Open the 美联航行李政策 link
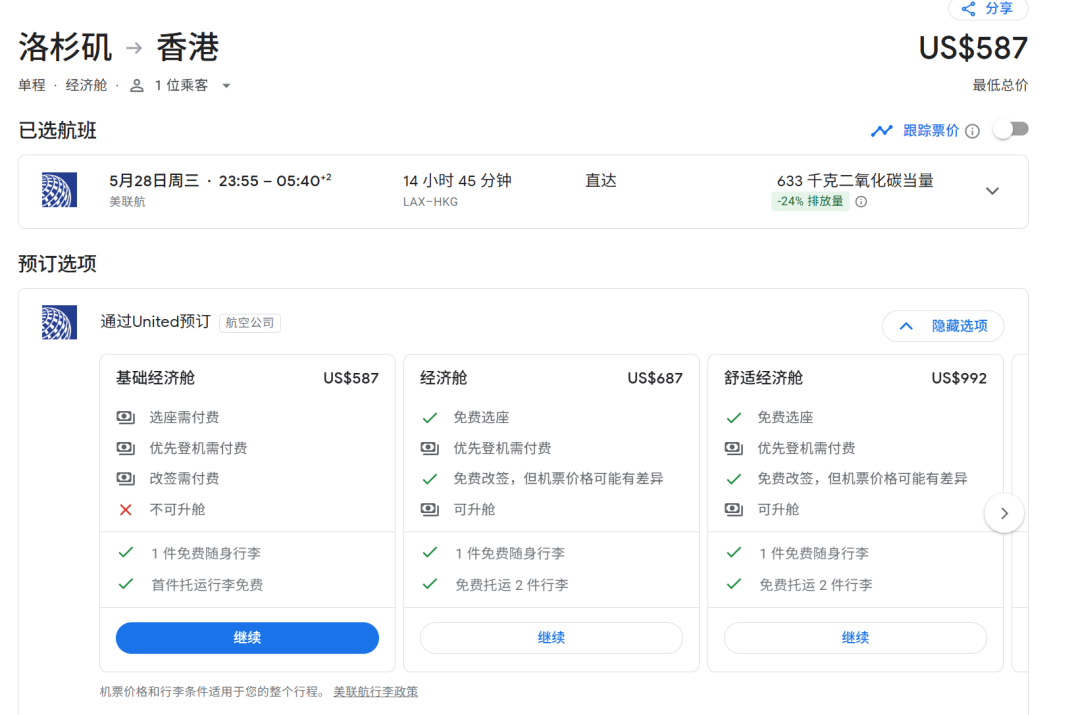 click(x=375, y=692)
